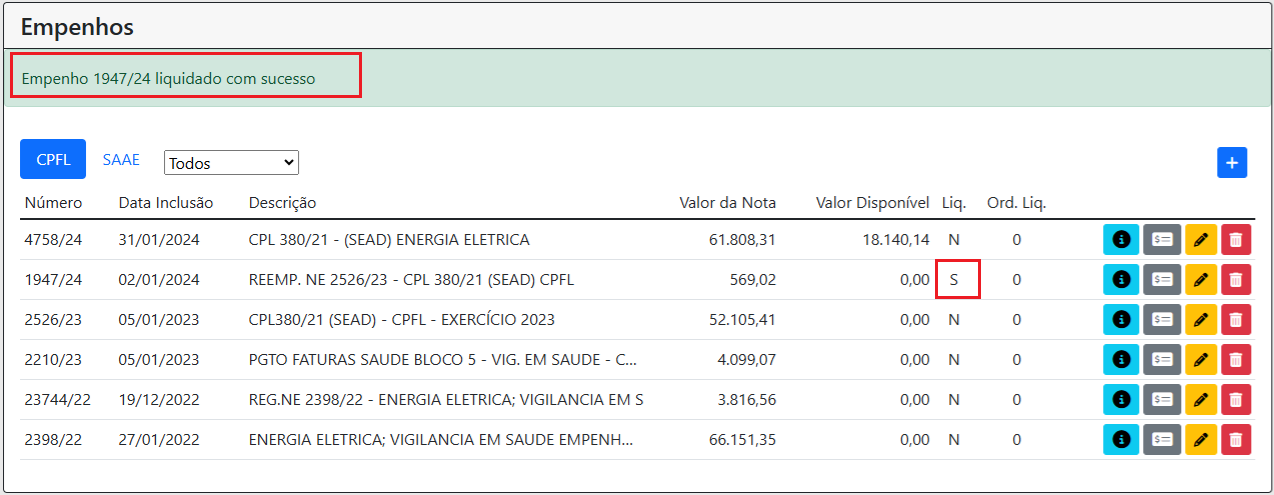The width and height of the screenshot is (1274, 495).
Task: Click the info icon for empenho 2526/23
Action: point(1121,320)
